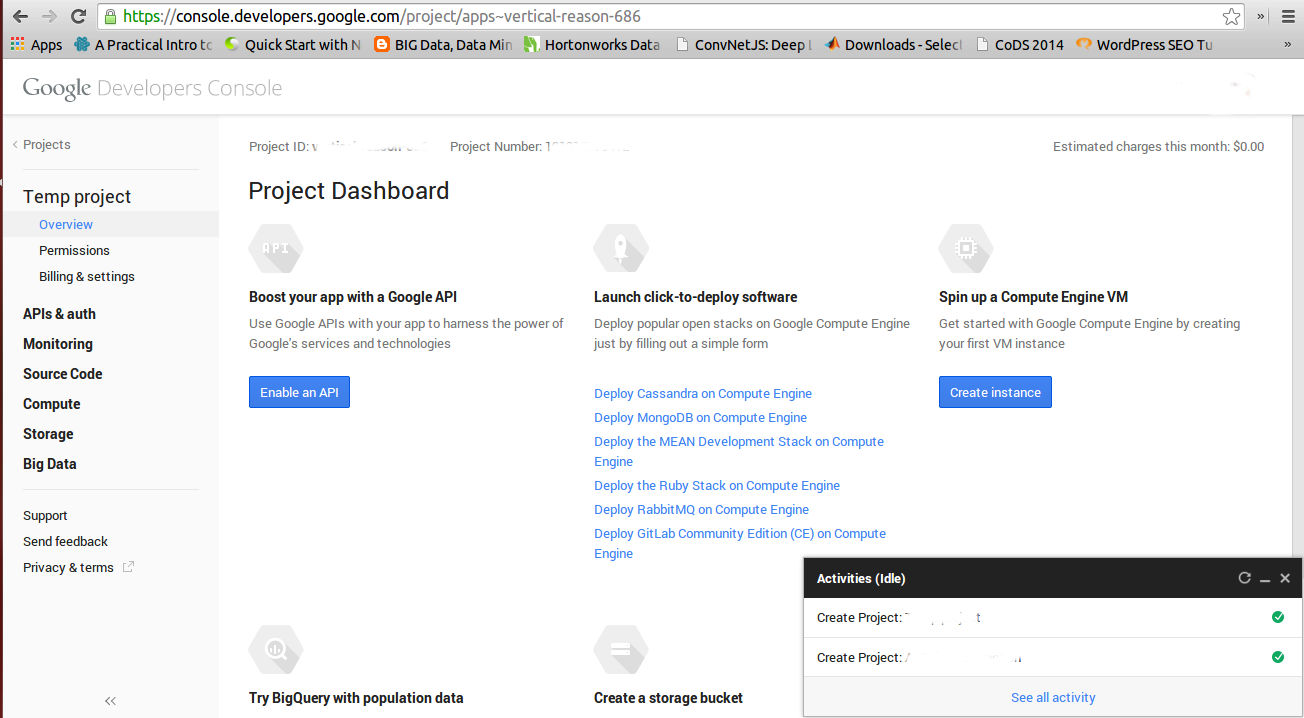
Task: Collapse the left sidebar with double chevron
Action: point(110,701)
